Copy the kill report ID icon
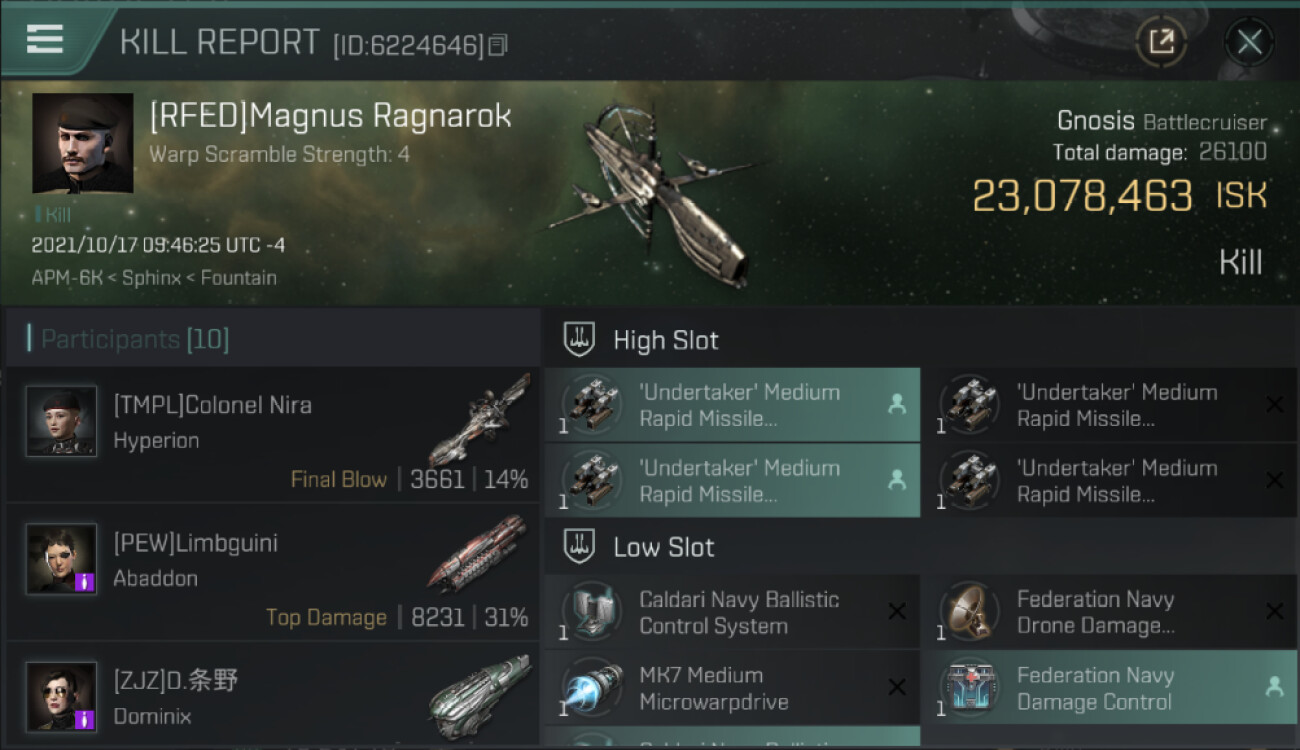The width and height of the screenshot is (1300, 750). tap(498, 45)
